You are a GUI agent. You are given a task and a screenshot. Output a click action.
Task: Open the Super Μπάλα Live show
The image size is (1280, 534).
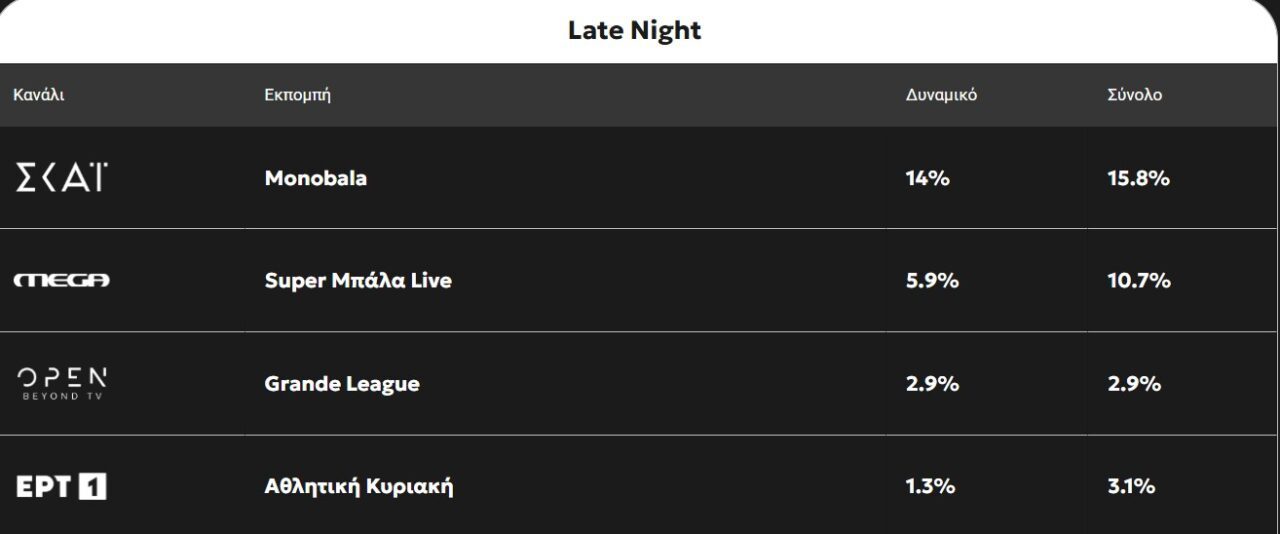point(357,281)
